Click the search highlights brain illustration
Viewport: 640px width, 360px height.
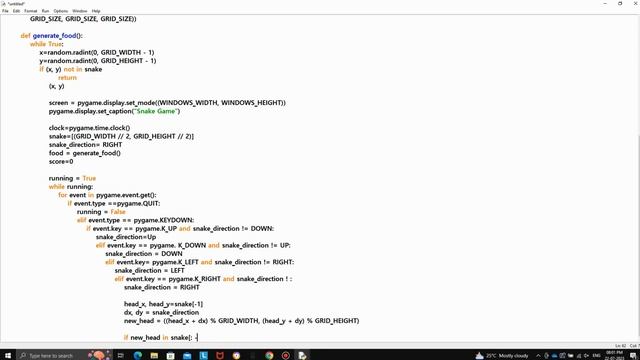(98, 355)
